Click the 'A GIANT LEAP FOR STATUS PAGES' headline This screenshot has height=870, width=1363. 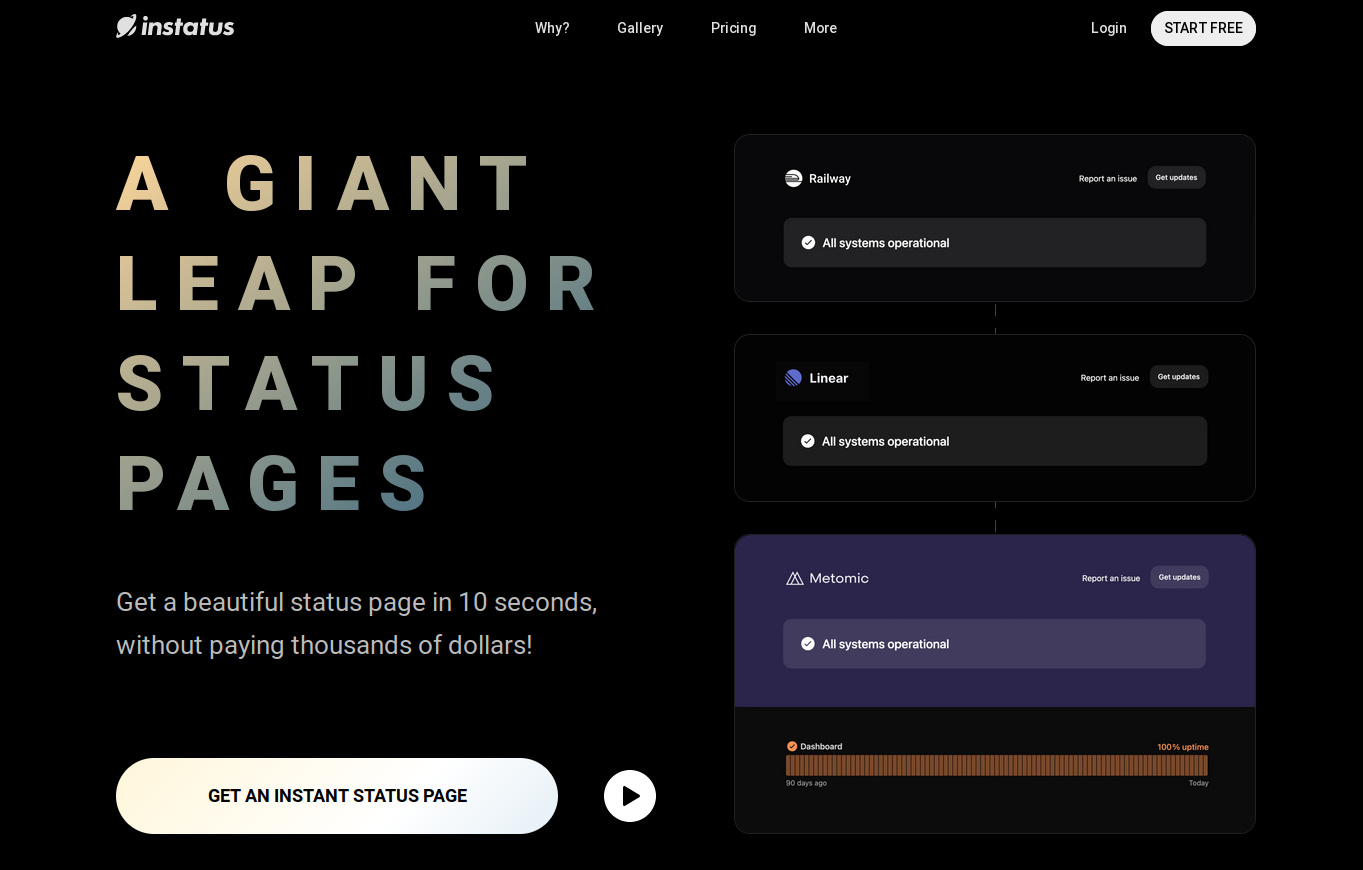[358, 333]
